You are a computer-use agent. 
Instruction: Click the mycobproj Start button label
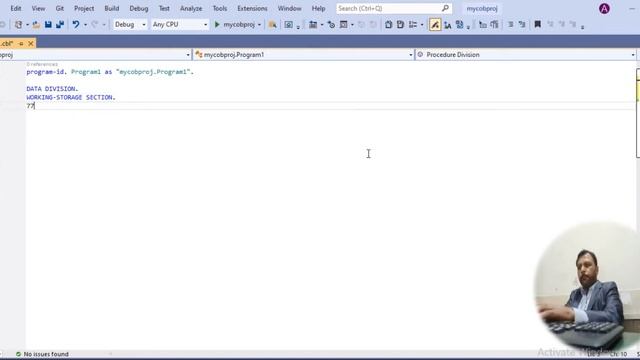[239, 25]
